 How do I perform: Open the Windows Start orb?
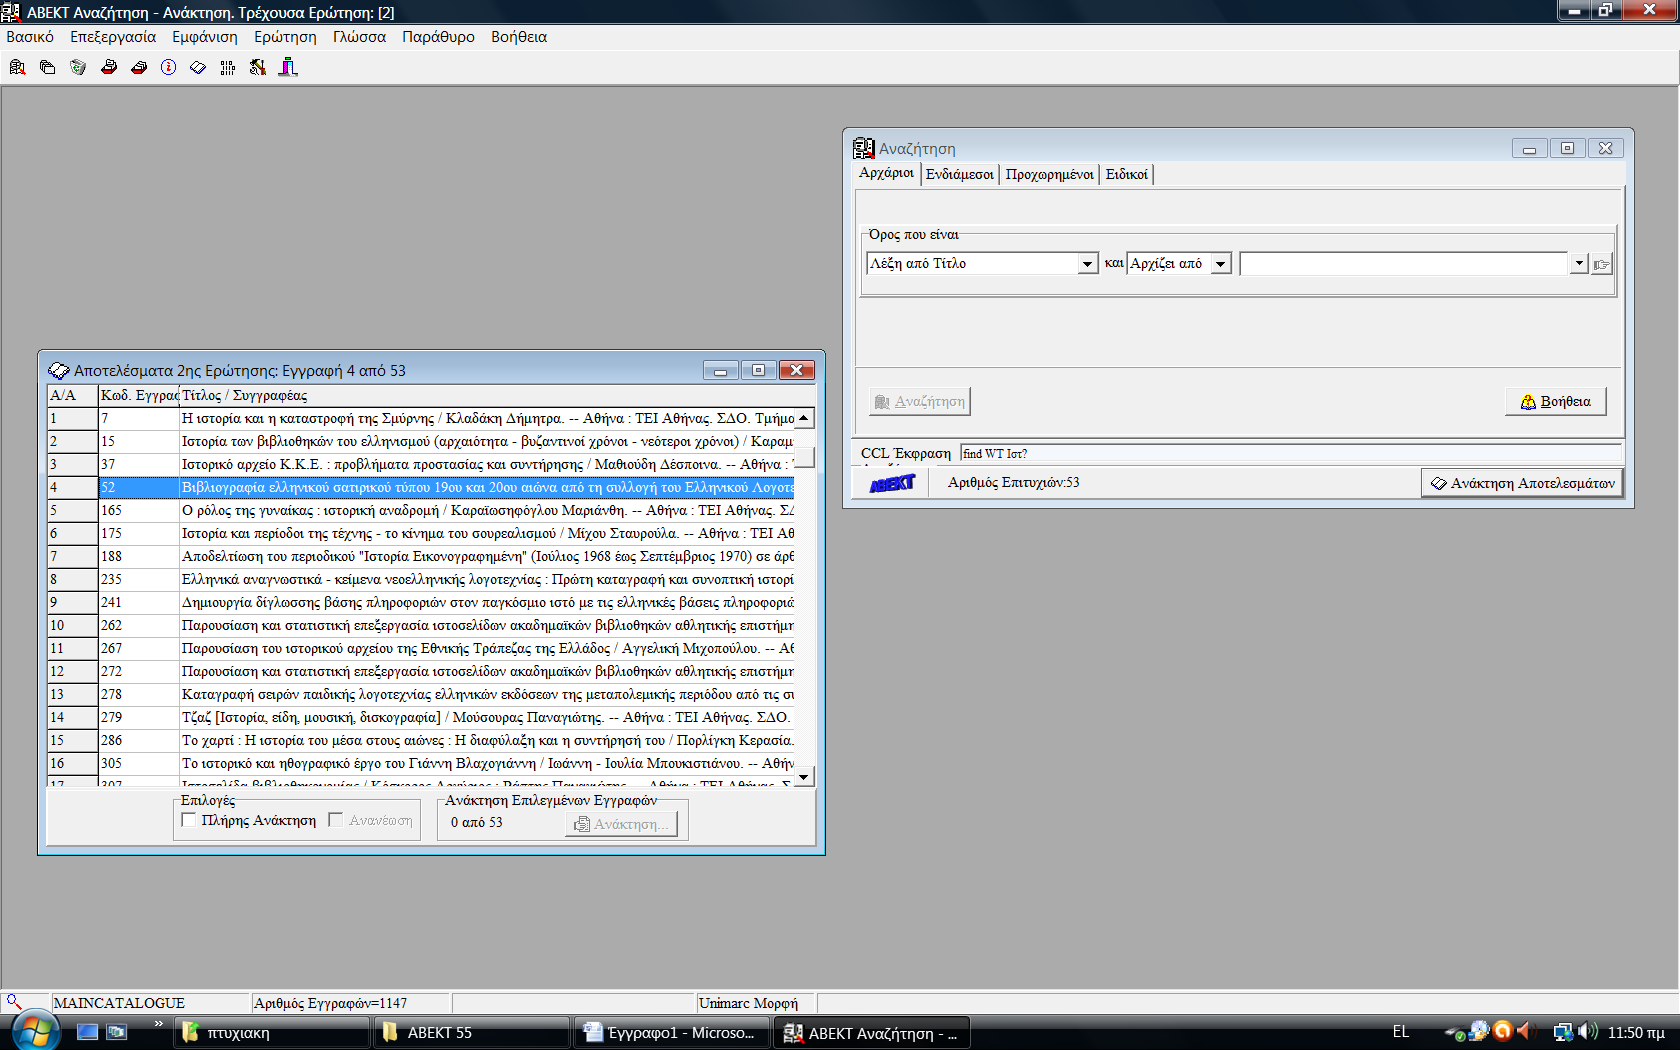click(x=34, y=1031)
